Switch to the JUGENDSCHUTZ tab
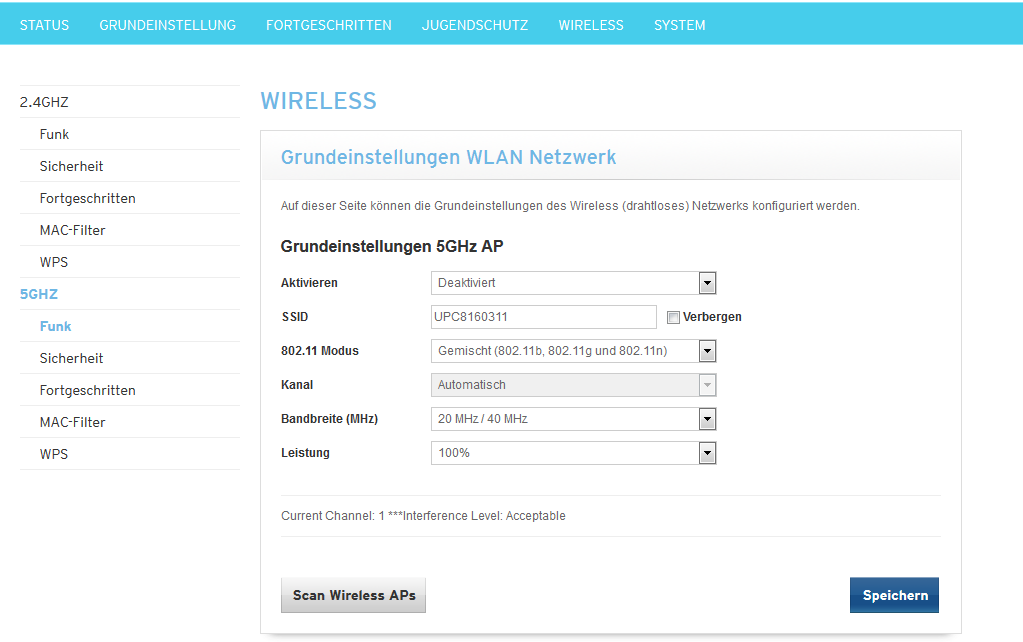 474,25
